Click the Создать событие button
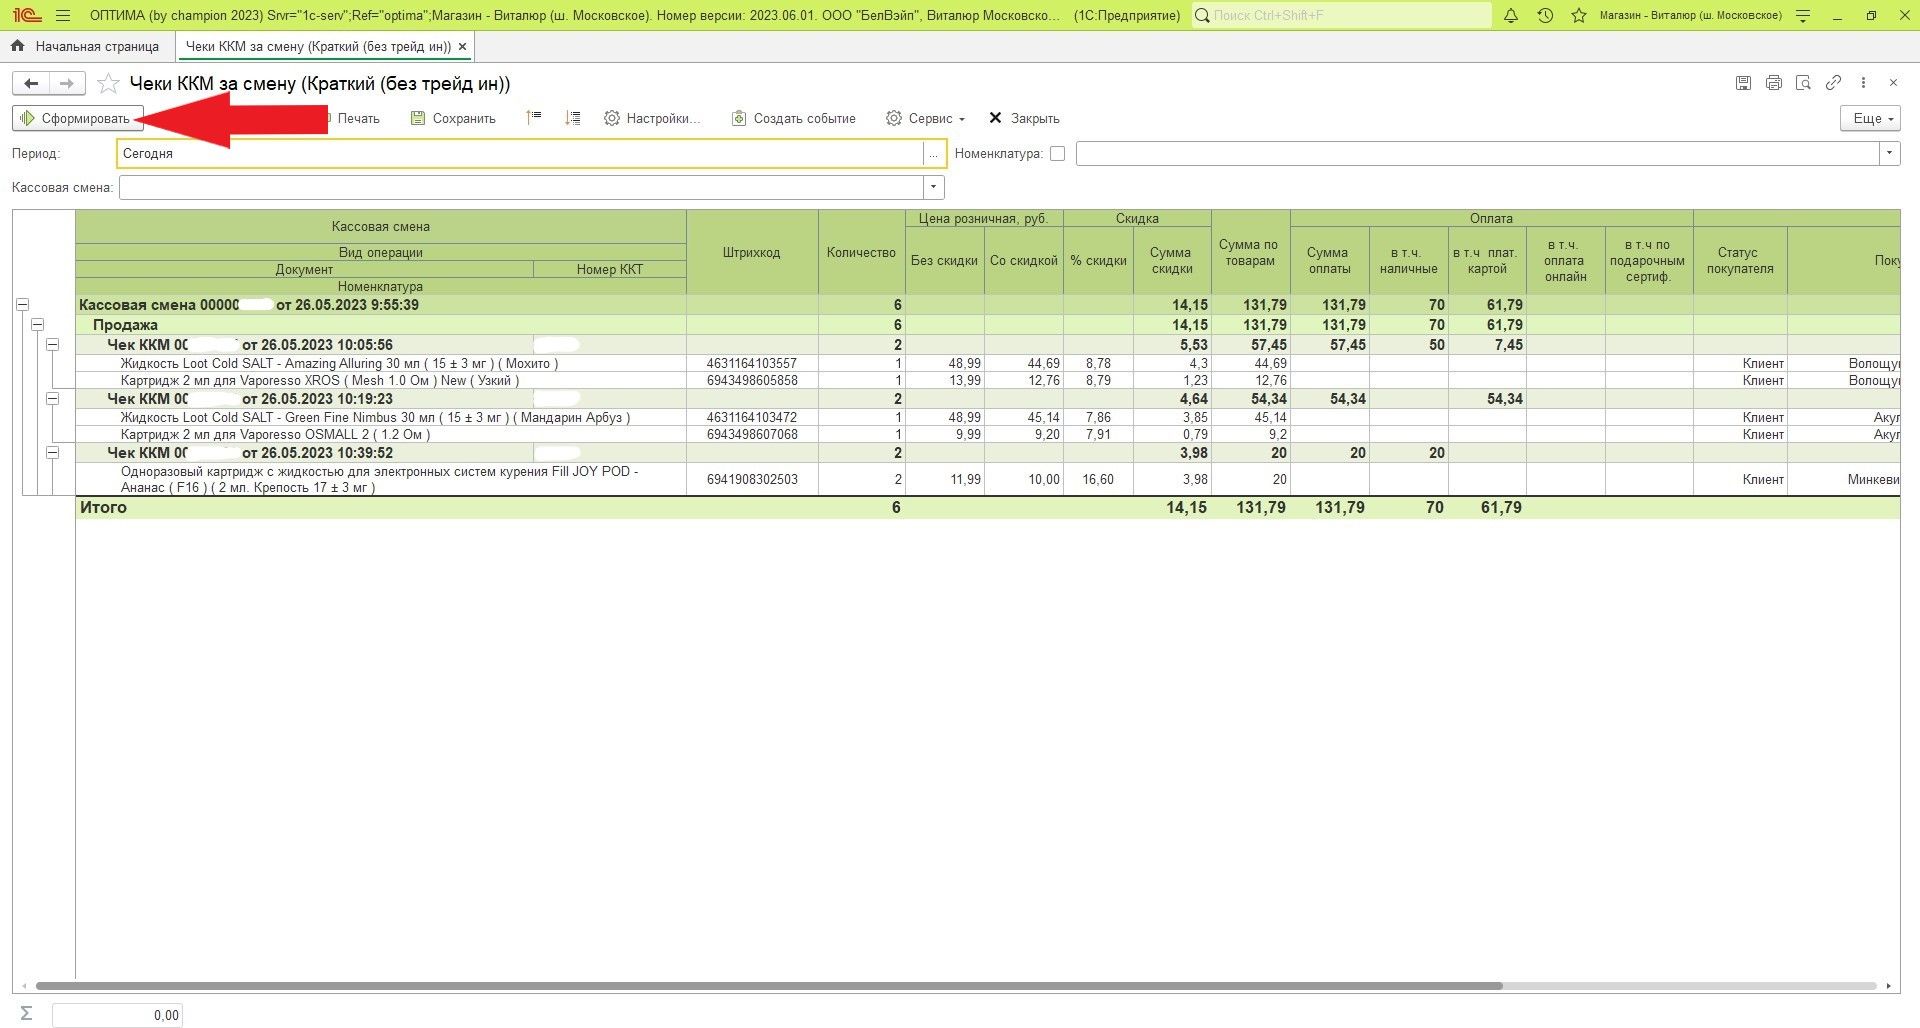Viewport: 1920px width, 1028px height. pos(793,118)
